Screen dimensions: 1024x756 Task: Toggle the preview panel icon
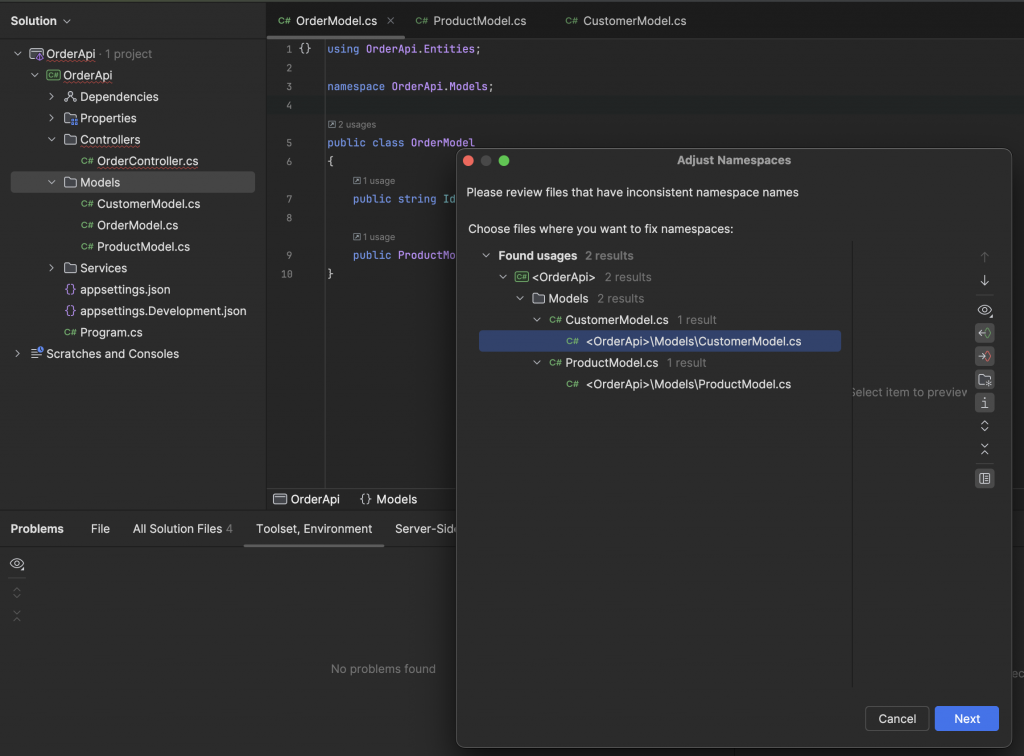tap(985, 479)
